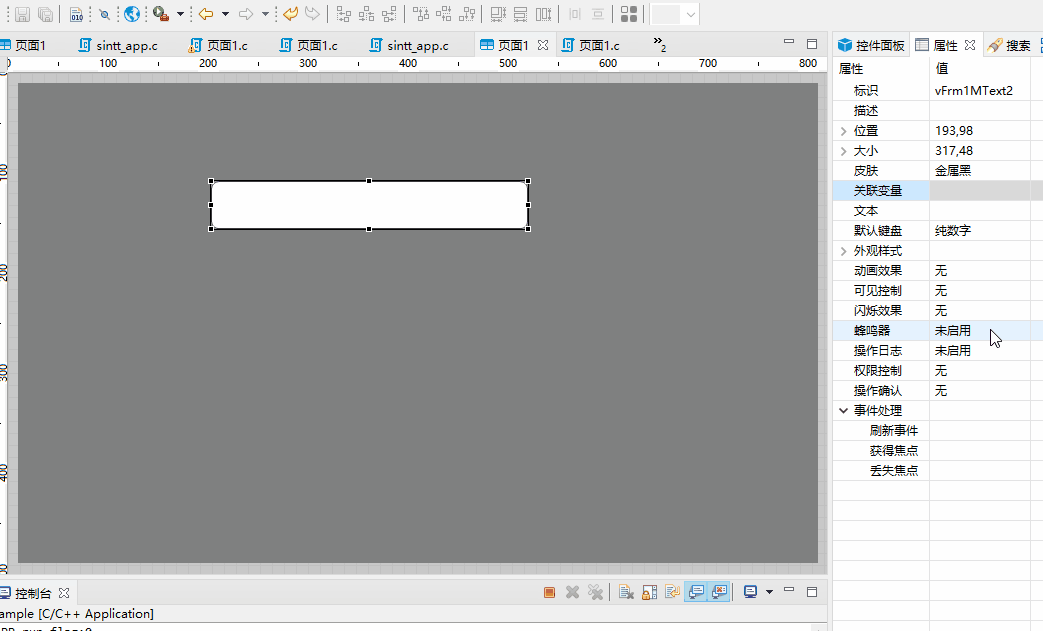Switch to the 控件面板 tab

pyautogui.click(x=871, y=45)
